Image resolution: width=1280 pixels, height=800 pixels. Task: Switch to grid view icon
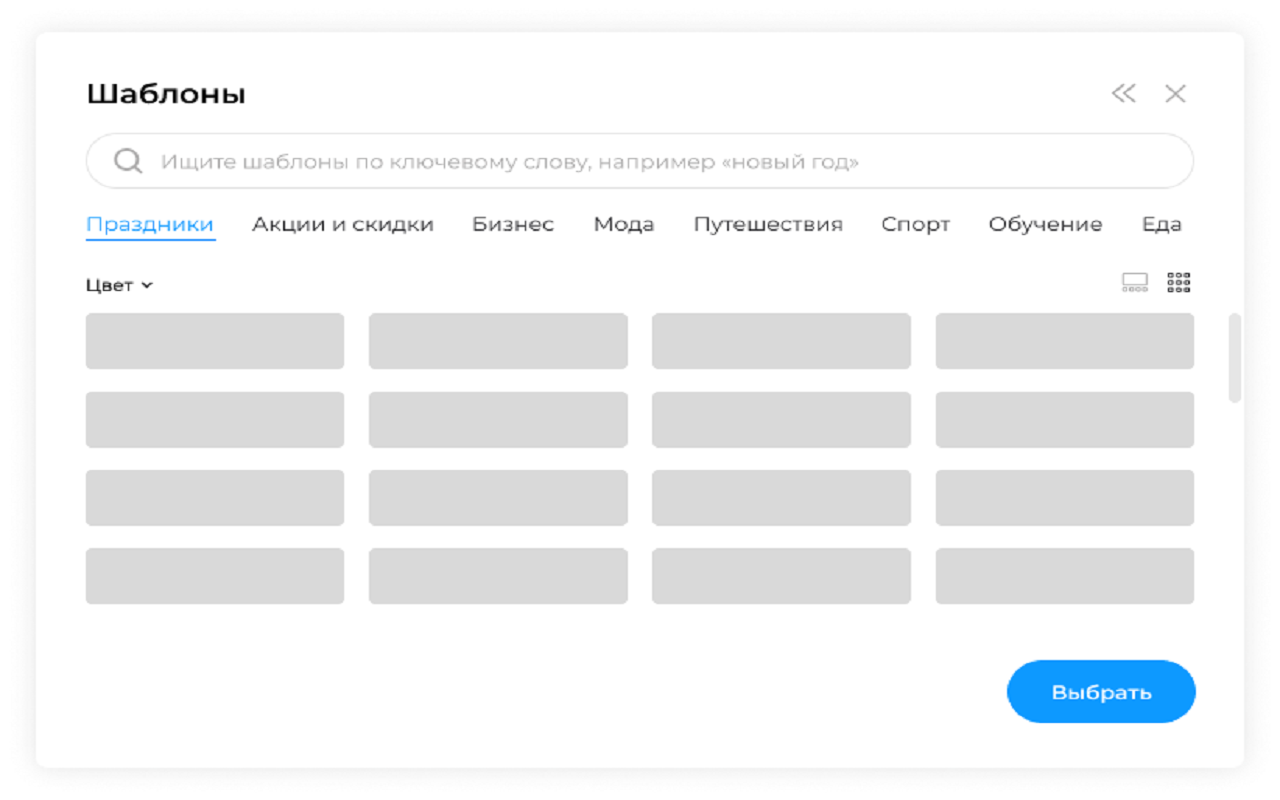click(1179, 283)
